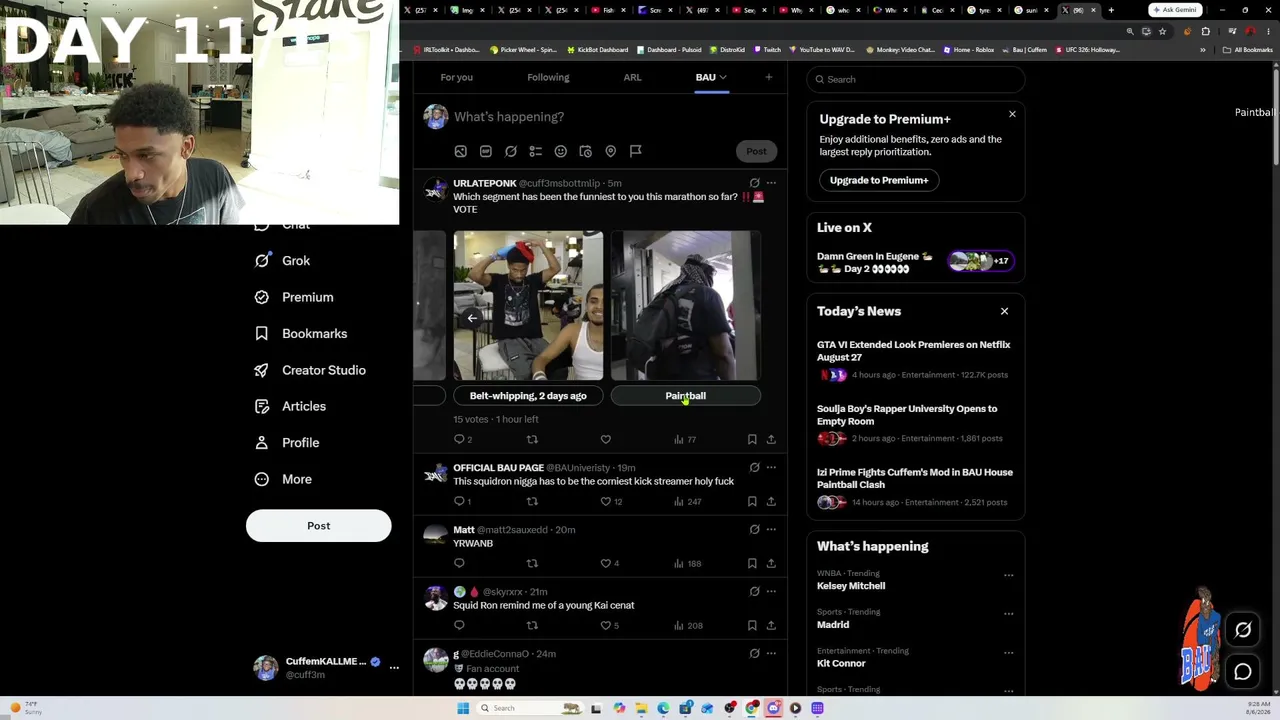Open Articles in the sidebar

tap(290, 406)
